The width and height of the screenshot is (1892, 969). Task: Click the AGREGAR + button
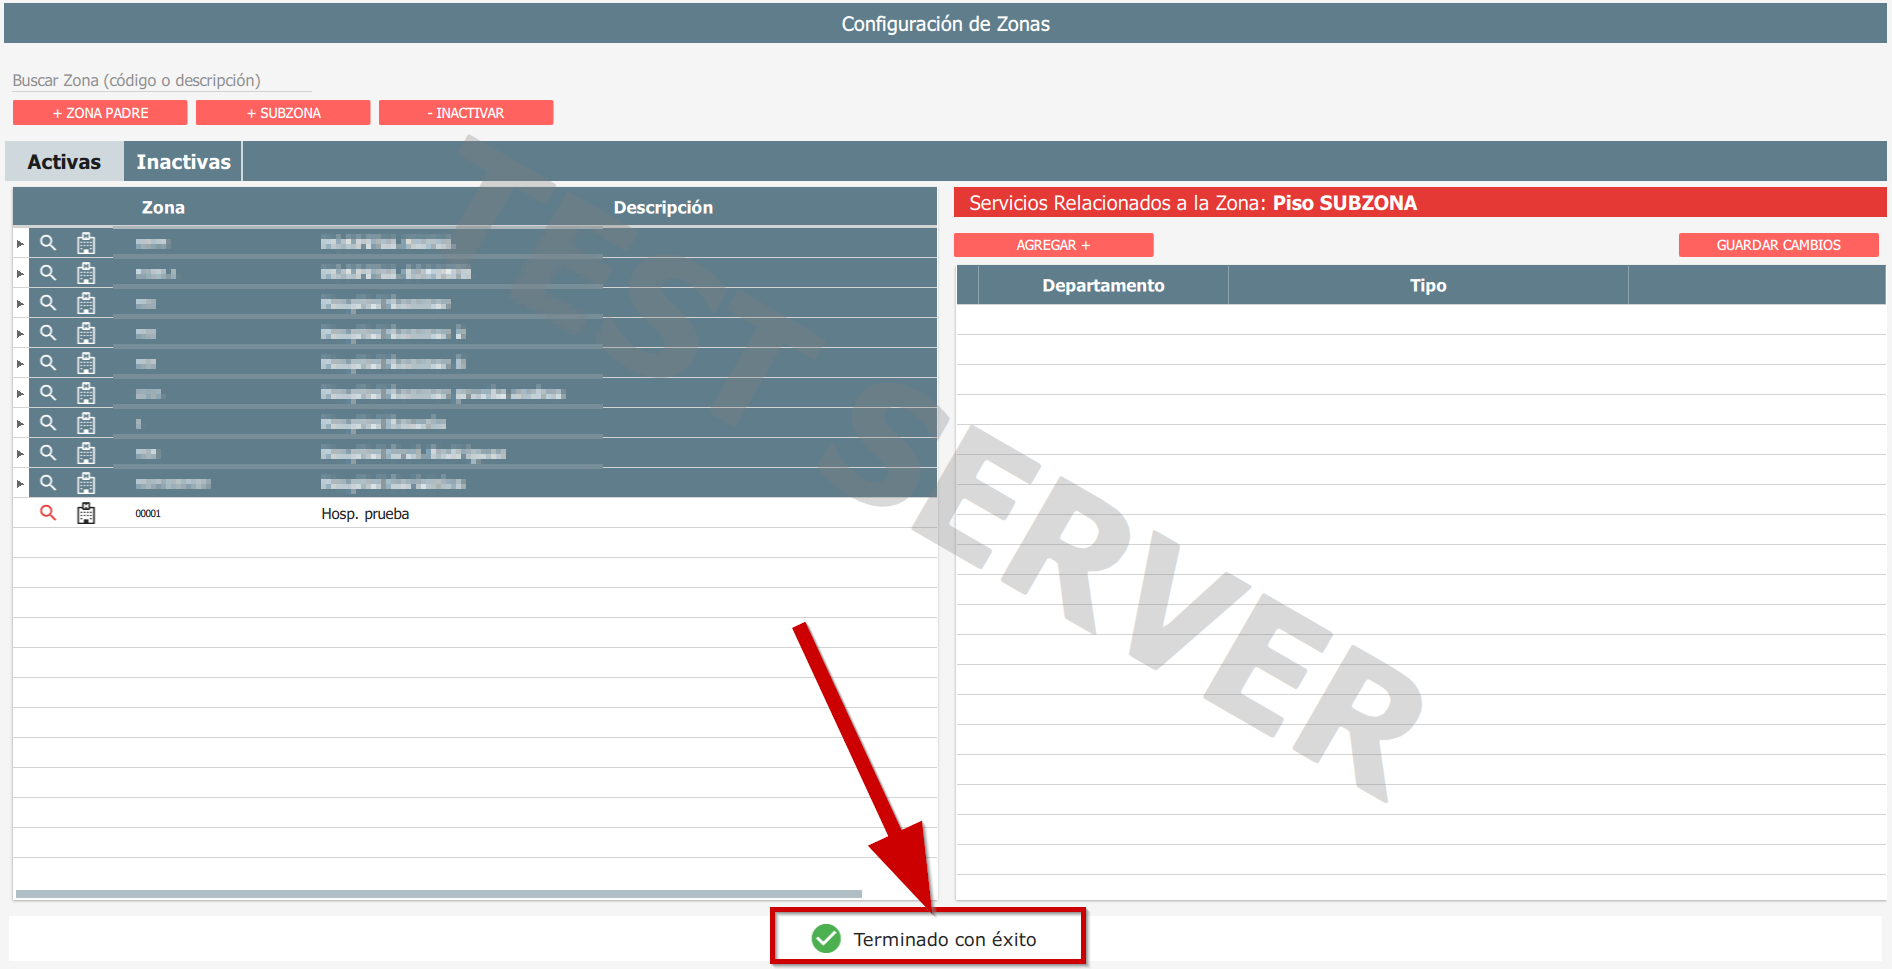1053,245
